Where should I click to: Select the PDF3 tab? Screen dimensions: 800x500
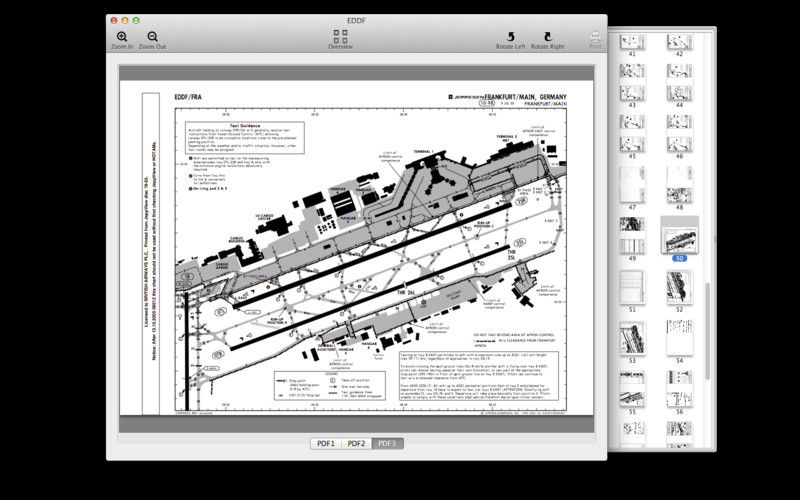(x=387, y=443)
